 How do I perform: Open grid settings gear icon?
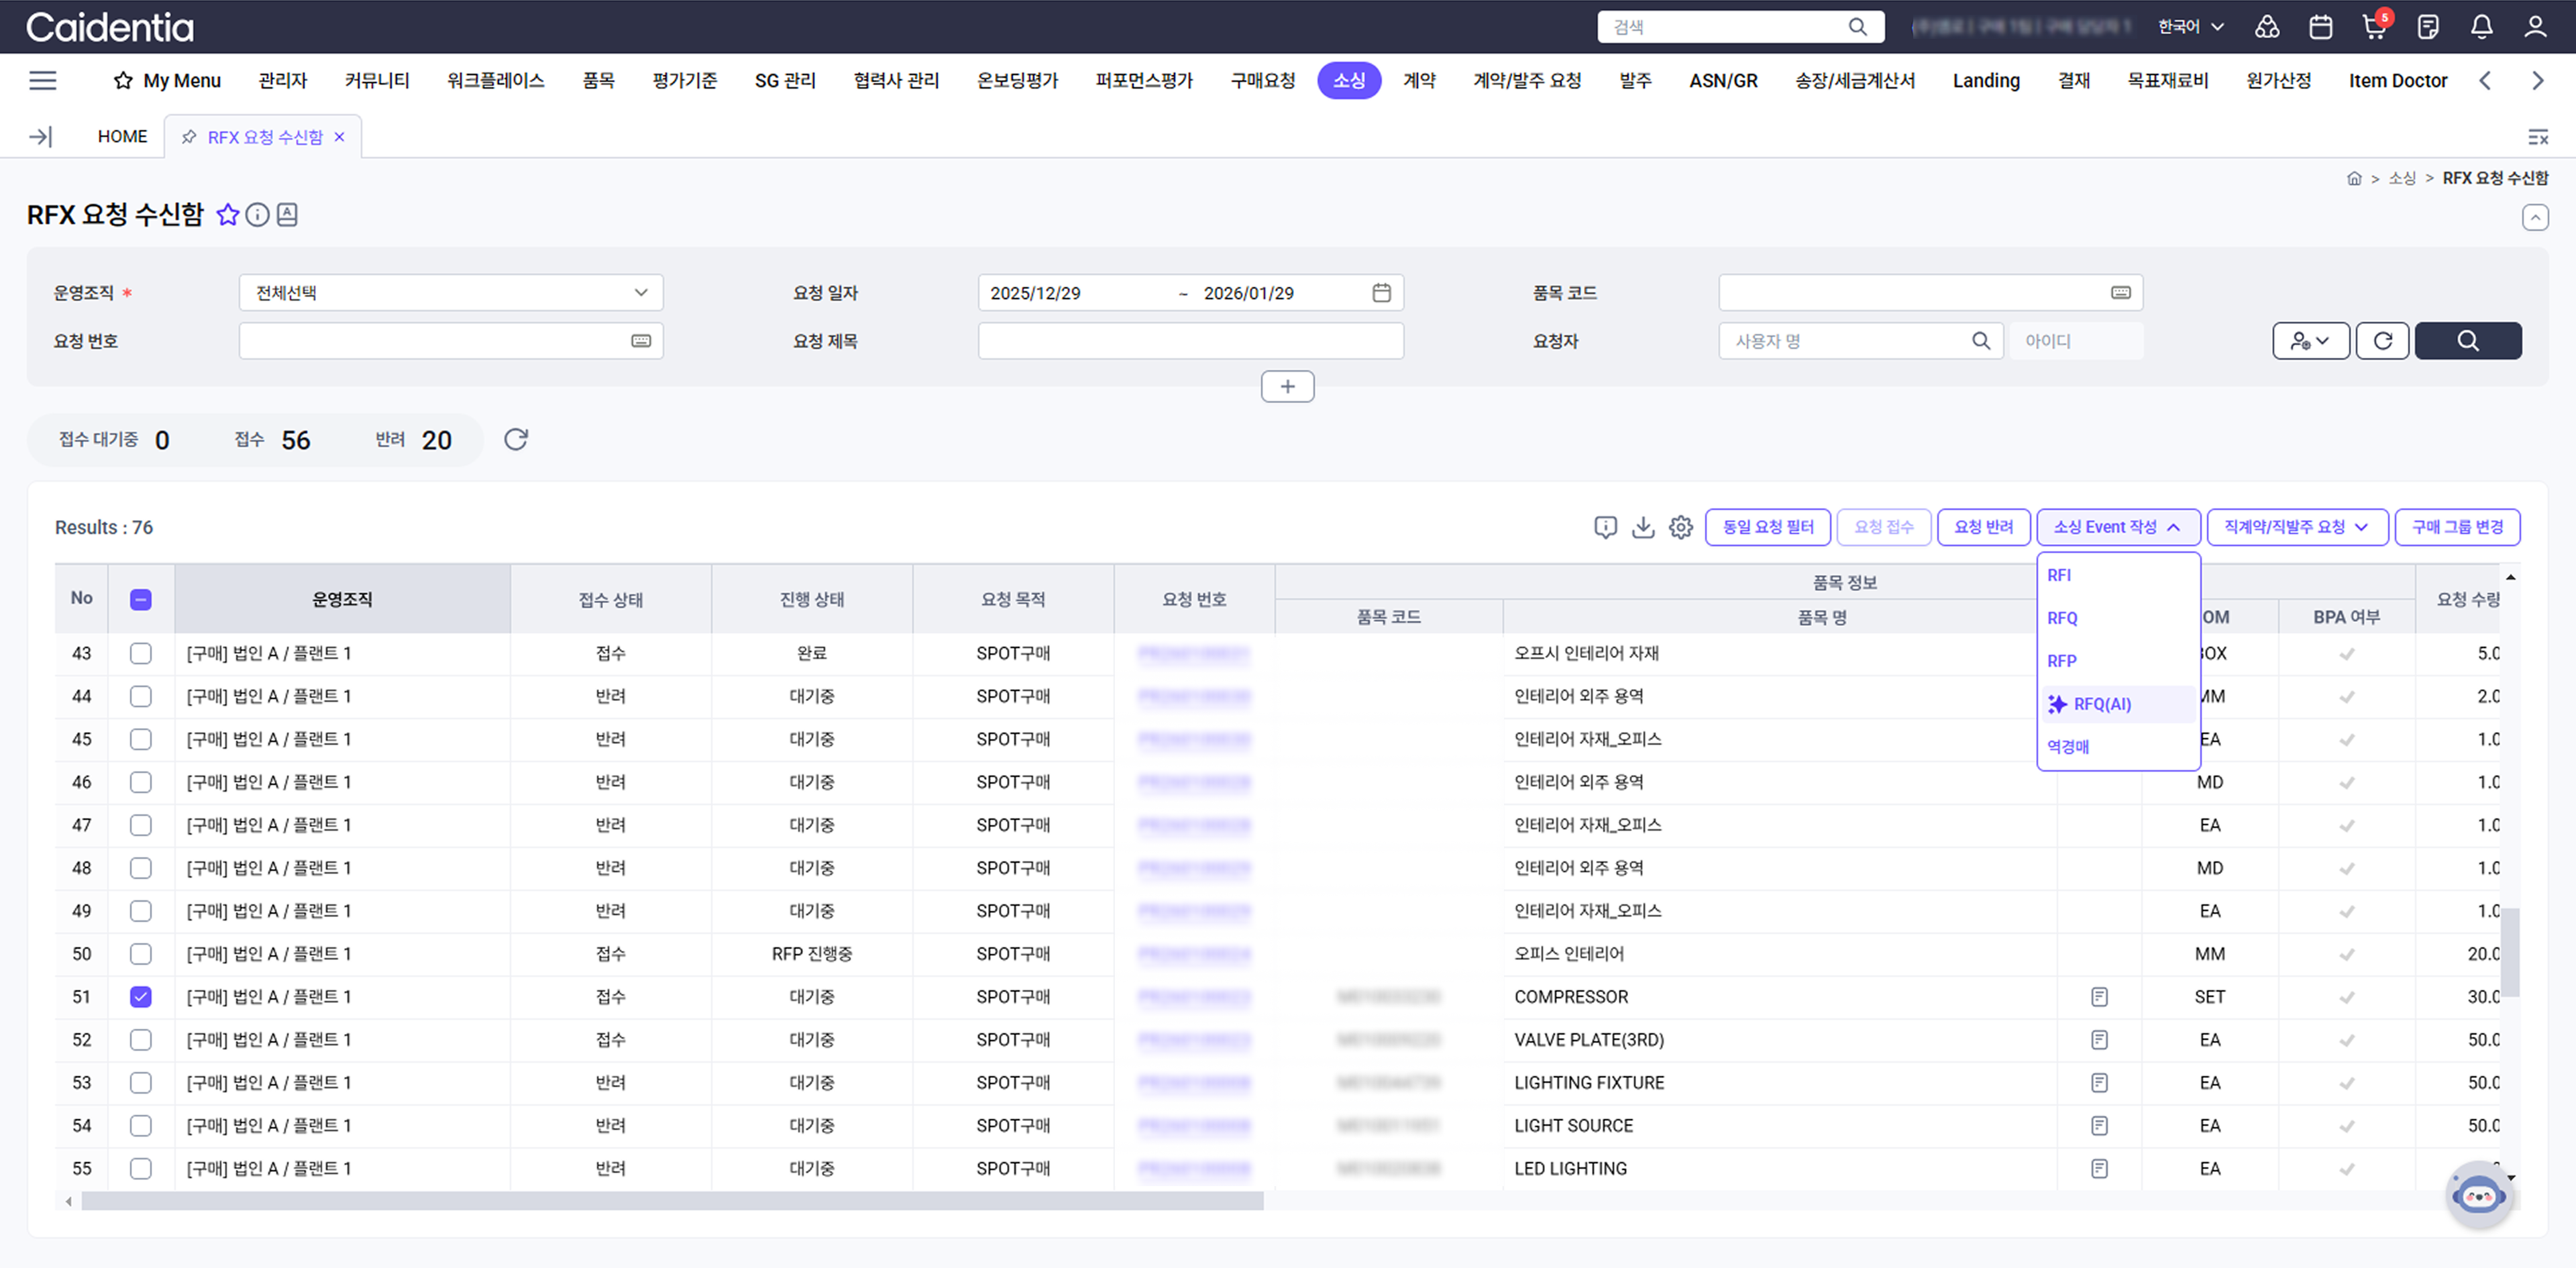(x=1681, y=527)
